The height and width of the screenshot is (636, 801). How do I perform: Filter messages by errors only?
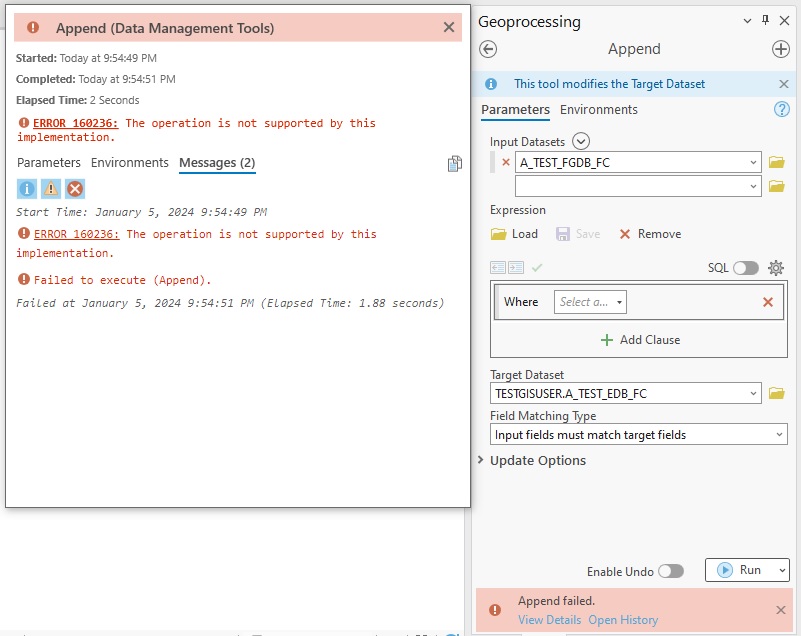point(74,188)
